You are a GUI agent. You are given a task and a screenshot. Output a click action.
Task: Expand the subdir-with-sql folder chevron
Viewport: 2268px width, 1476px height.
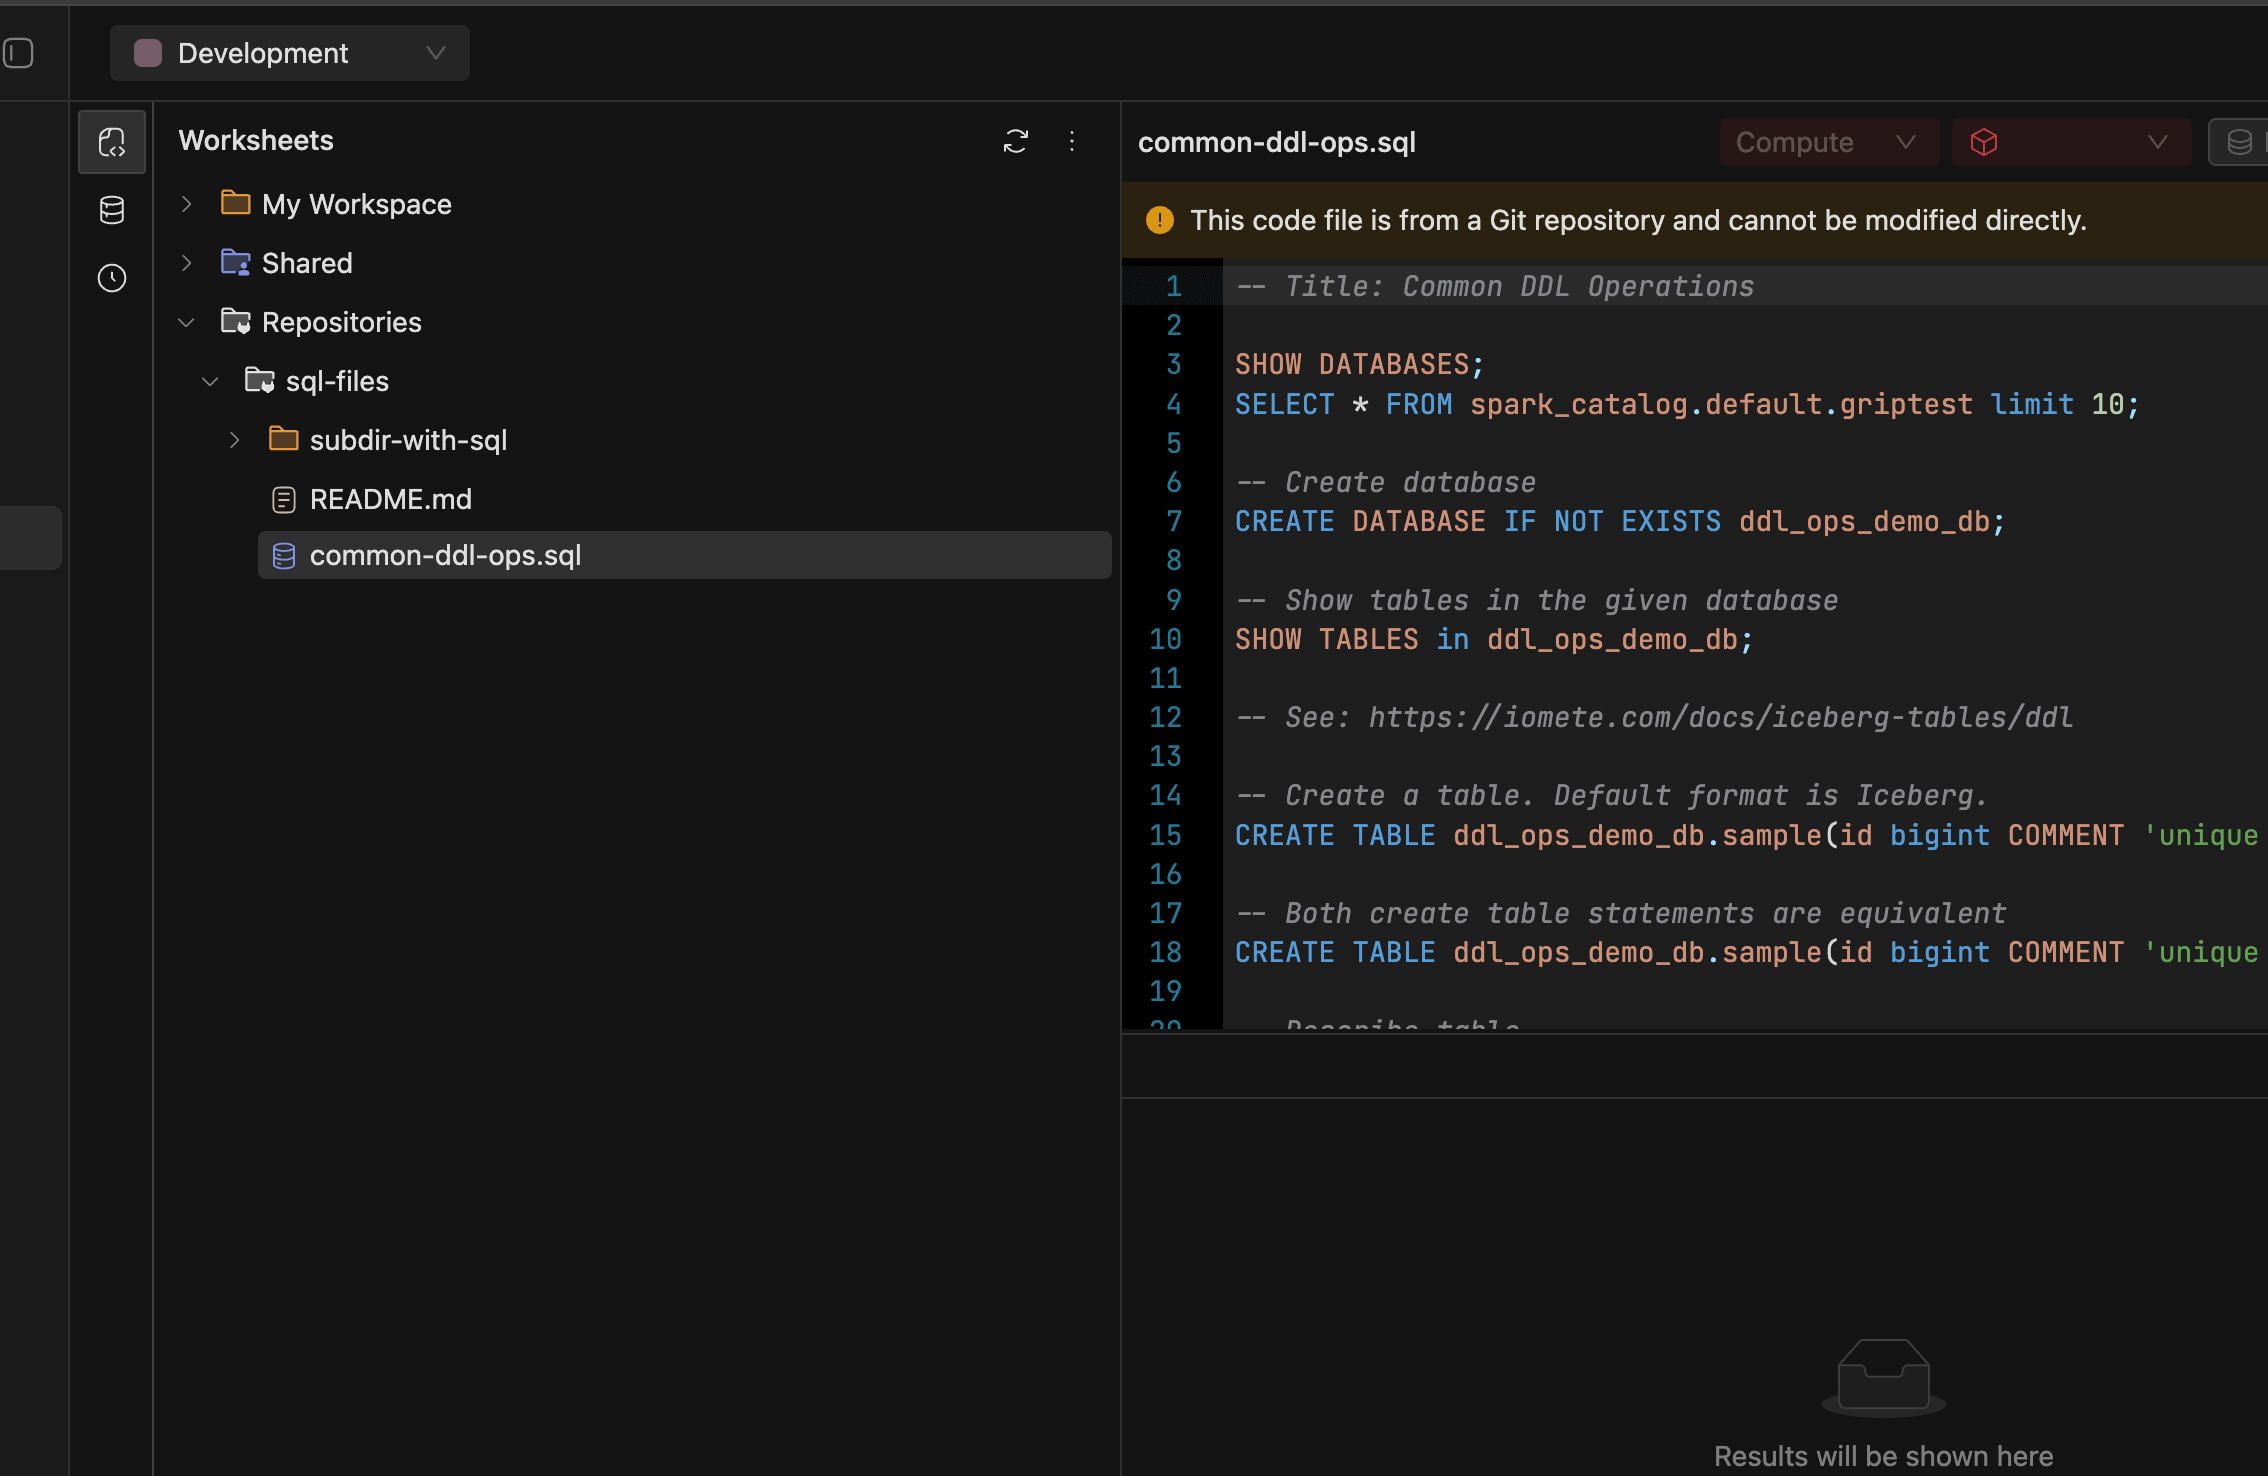pyautogui.click(x=235, y=440)
